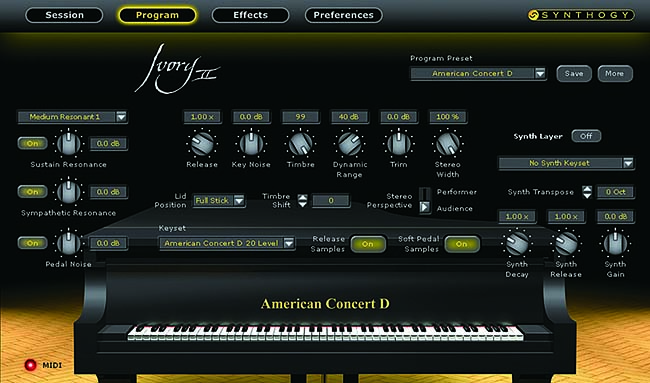Click the Synth Decay knob
Viewport: 650px width, 383px height.
coord(517,243)
